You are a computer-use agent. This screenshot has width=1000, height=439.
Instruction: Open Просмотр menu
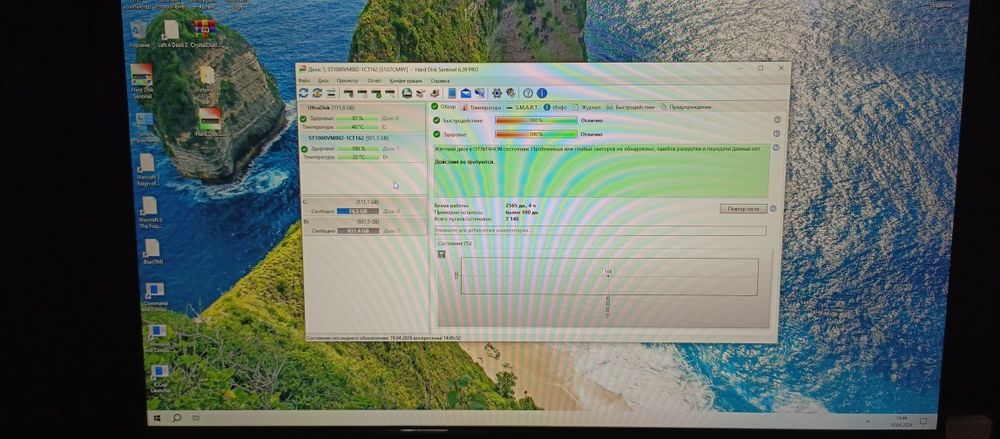coord(347,81)
